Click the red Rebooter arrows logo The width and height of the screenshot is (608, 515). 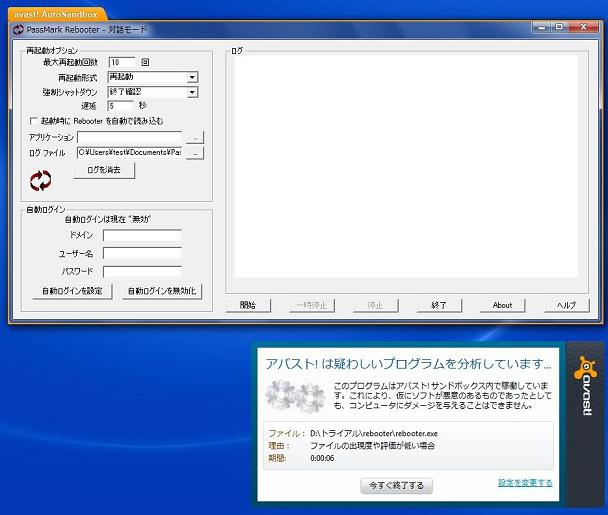tap(41, 181)
